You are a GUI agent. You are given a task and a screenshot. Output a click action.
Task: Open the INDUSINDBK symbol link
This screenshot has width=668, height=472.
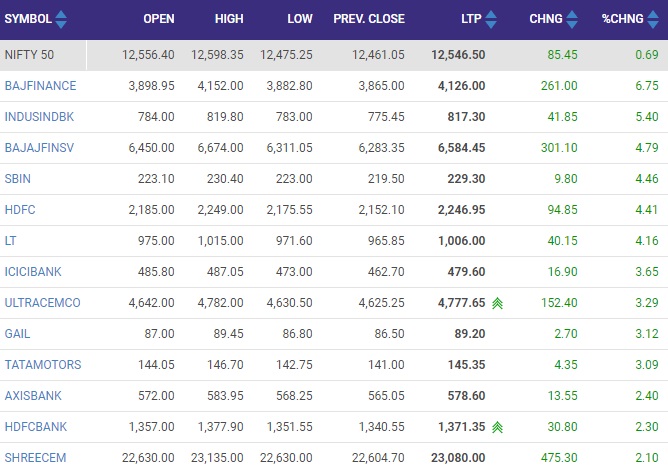tap(39, 117)
